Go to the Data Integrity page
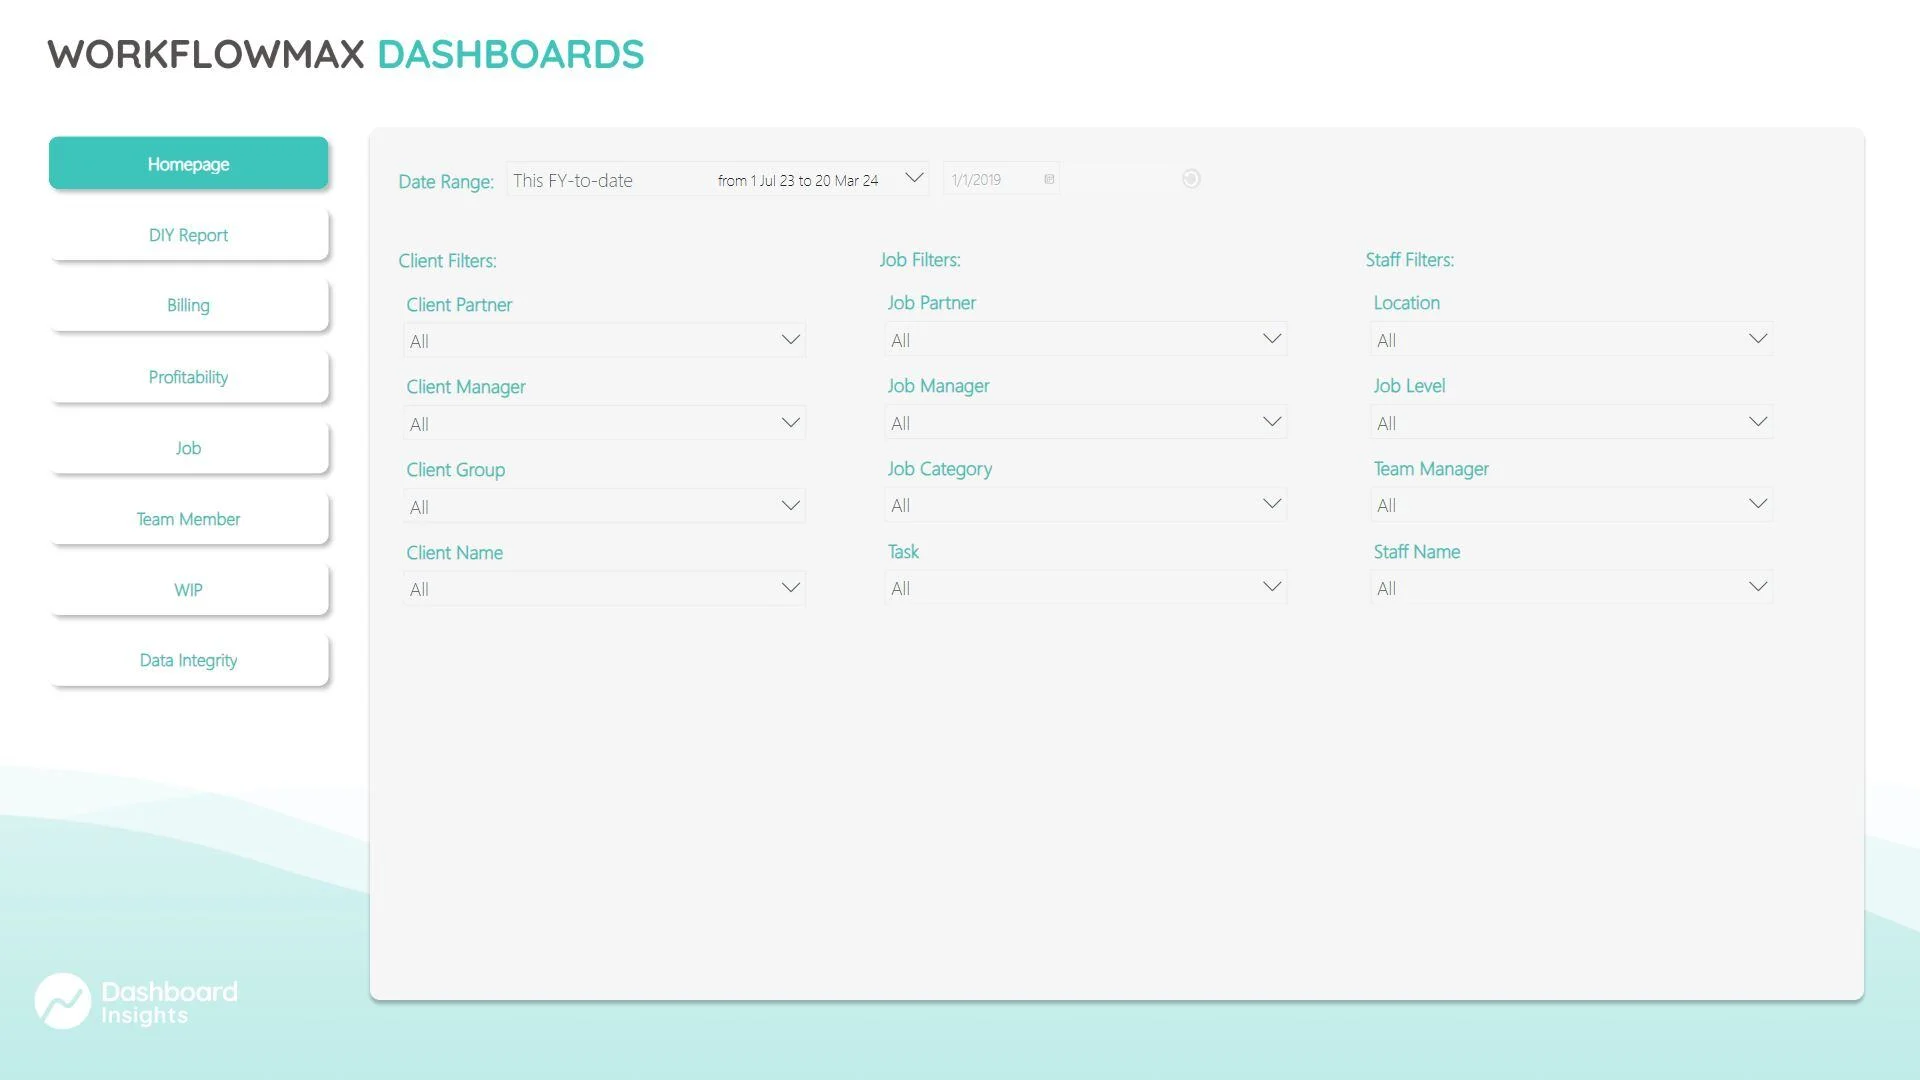 coord(188,660)
